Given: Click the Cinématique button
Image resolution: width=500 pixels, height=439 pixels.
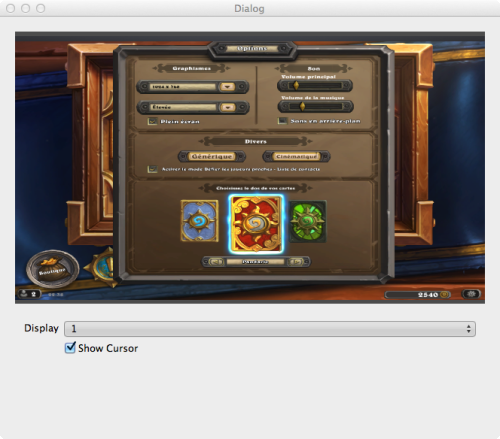Looking at the screenshot, I should (296, 156).
